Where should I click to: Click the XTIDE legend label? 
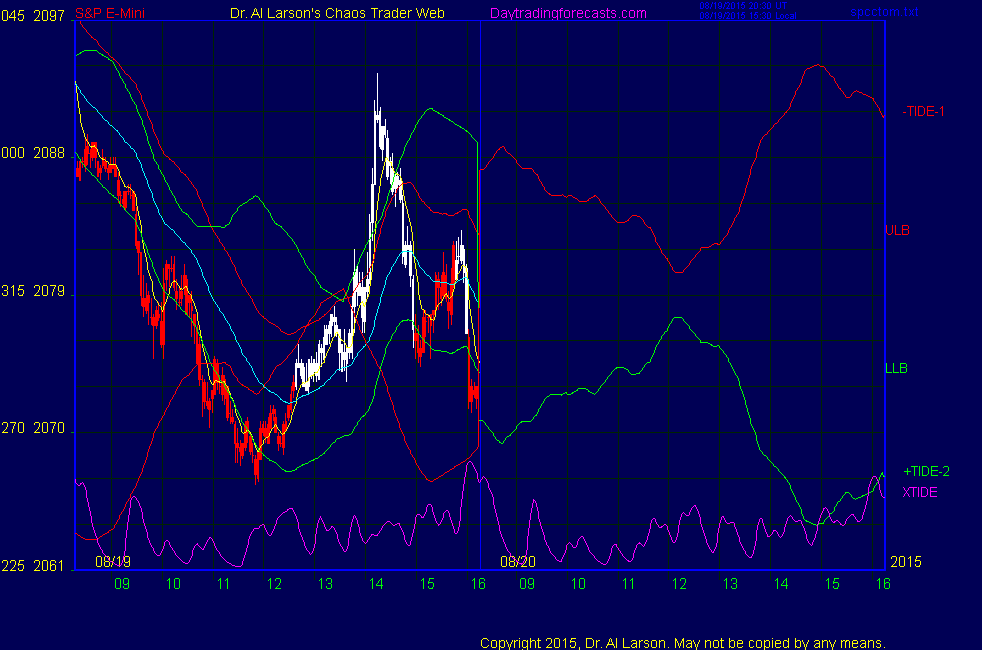coord(920,492)
